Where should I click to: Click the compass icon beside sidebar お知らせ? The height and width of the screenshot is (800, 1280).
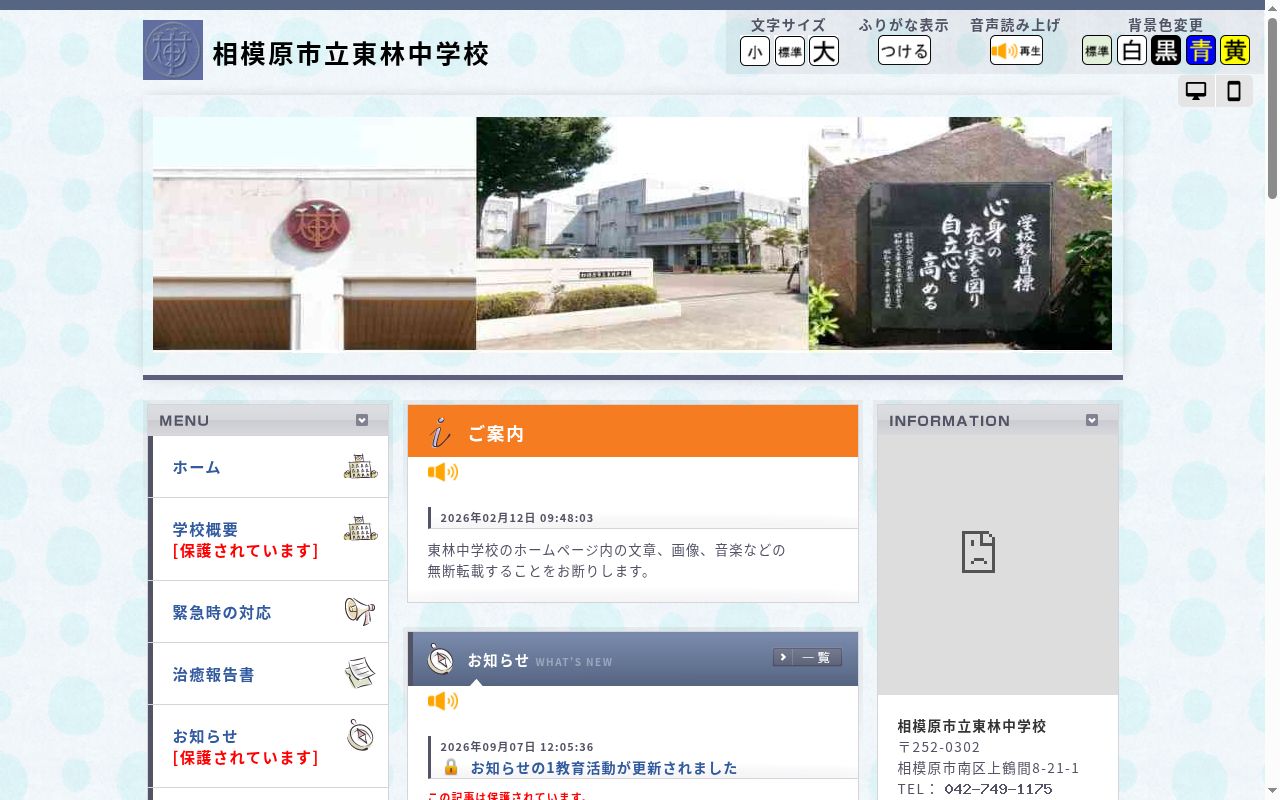tap(360, 735)
